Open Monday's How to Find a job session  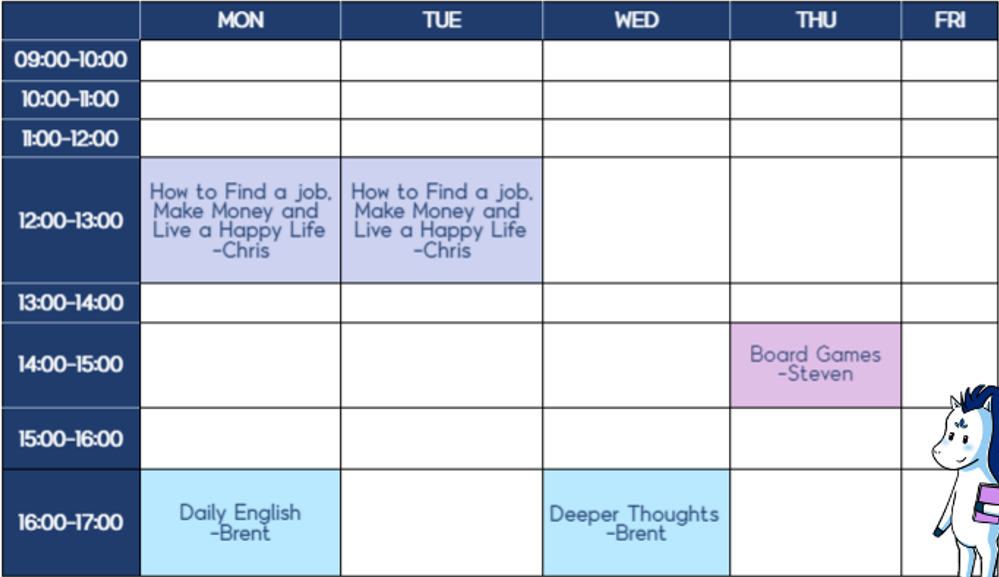(x=240, y=220)
